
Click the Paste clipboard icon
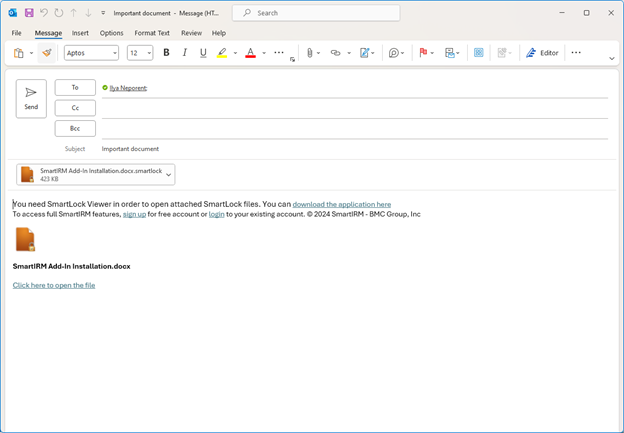19,53
